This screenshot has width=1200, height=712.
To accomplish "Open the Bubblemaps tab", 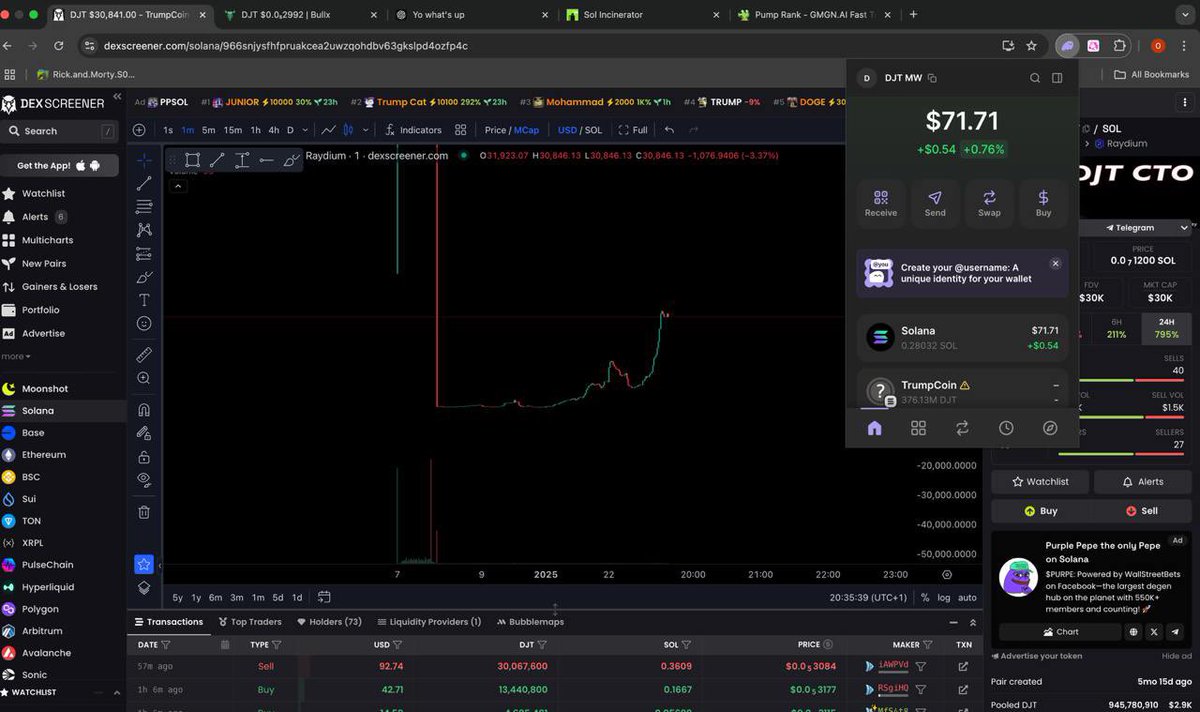I will [x=529, y=622].
